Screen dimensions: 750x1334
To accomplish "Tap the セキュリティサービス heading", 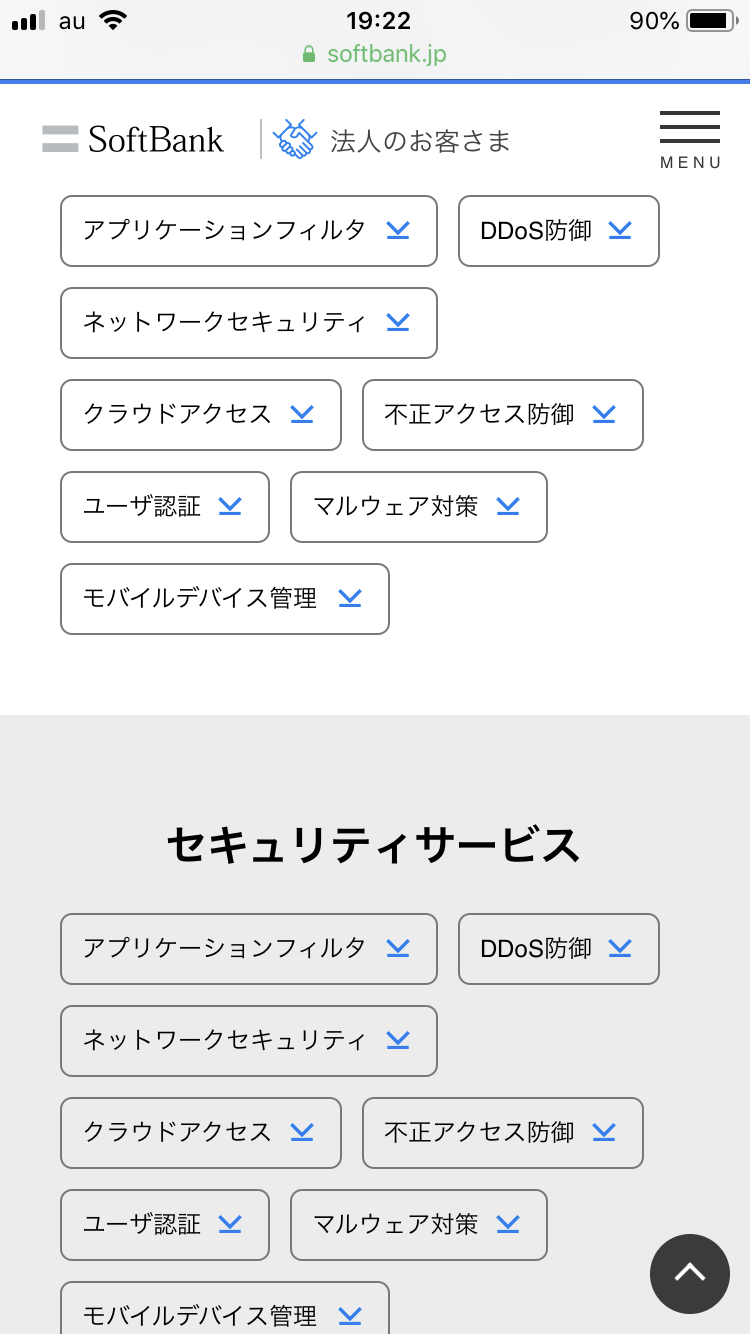I will click(x=373, y=845).
